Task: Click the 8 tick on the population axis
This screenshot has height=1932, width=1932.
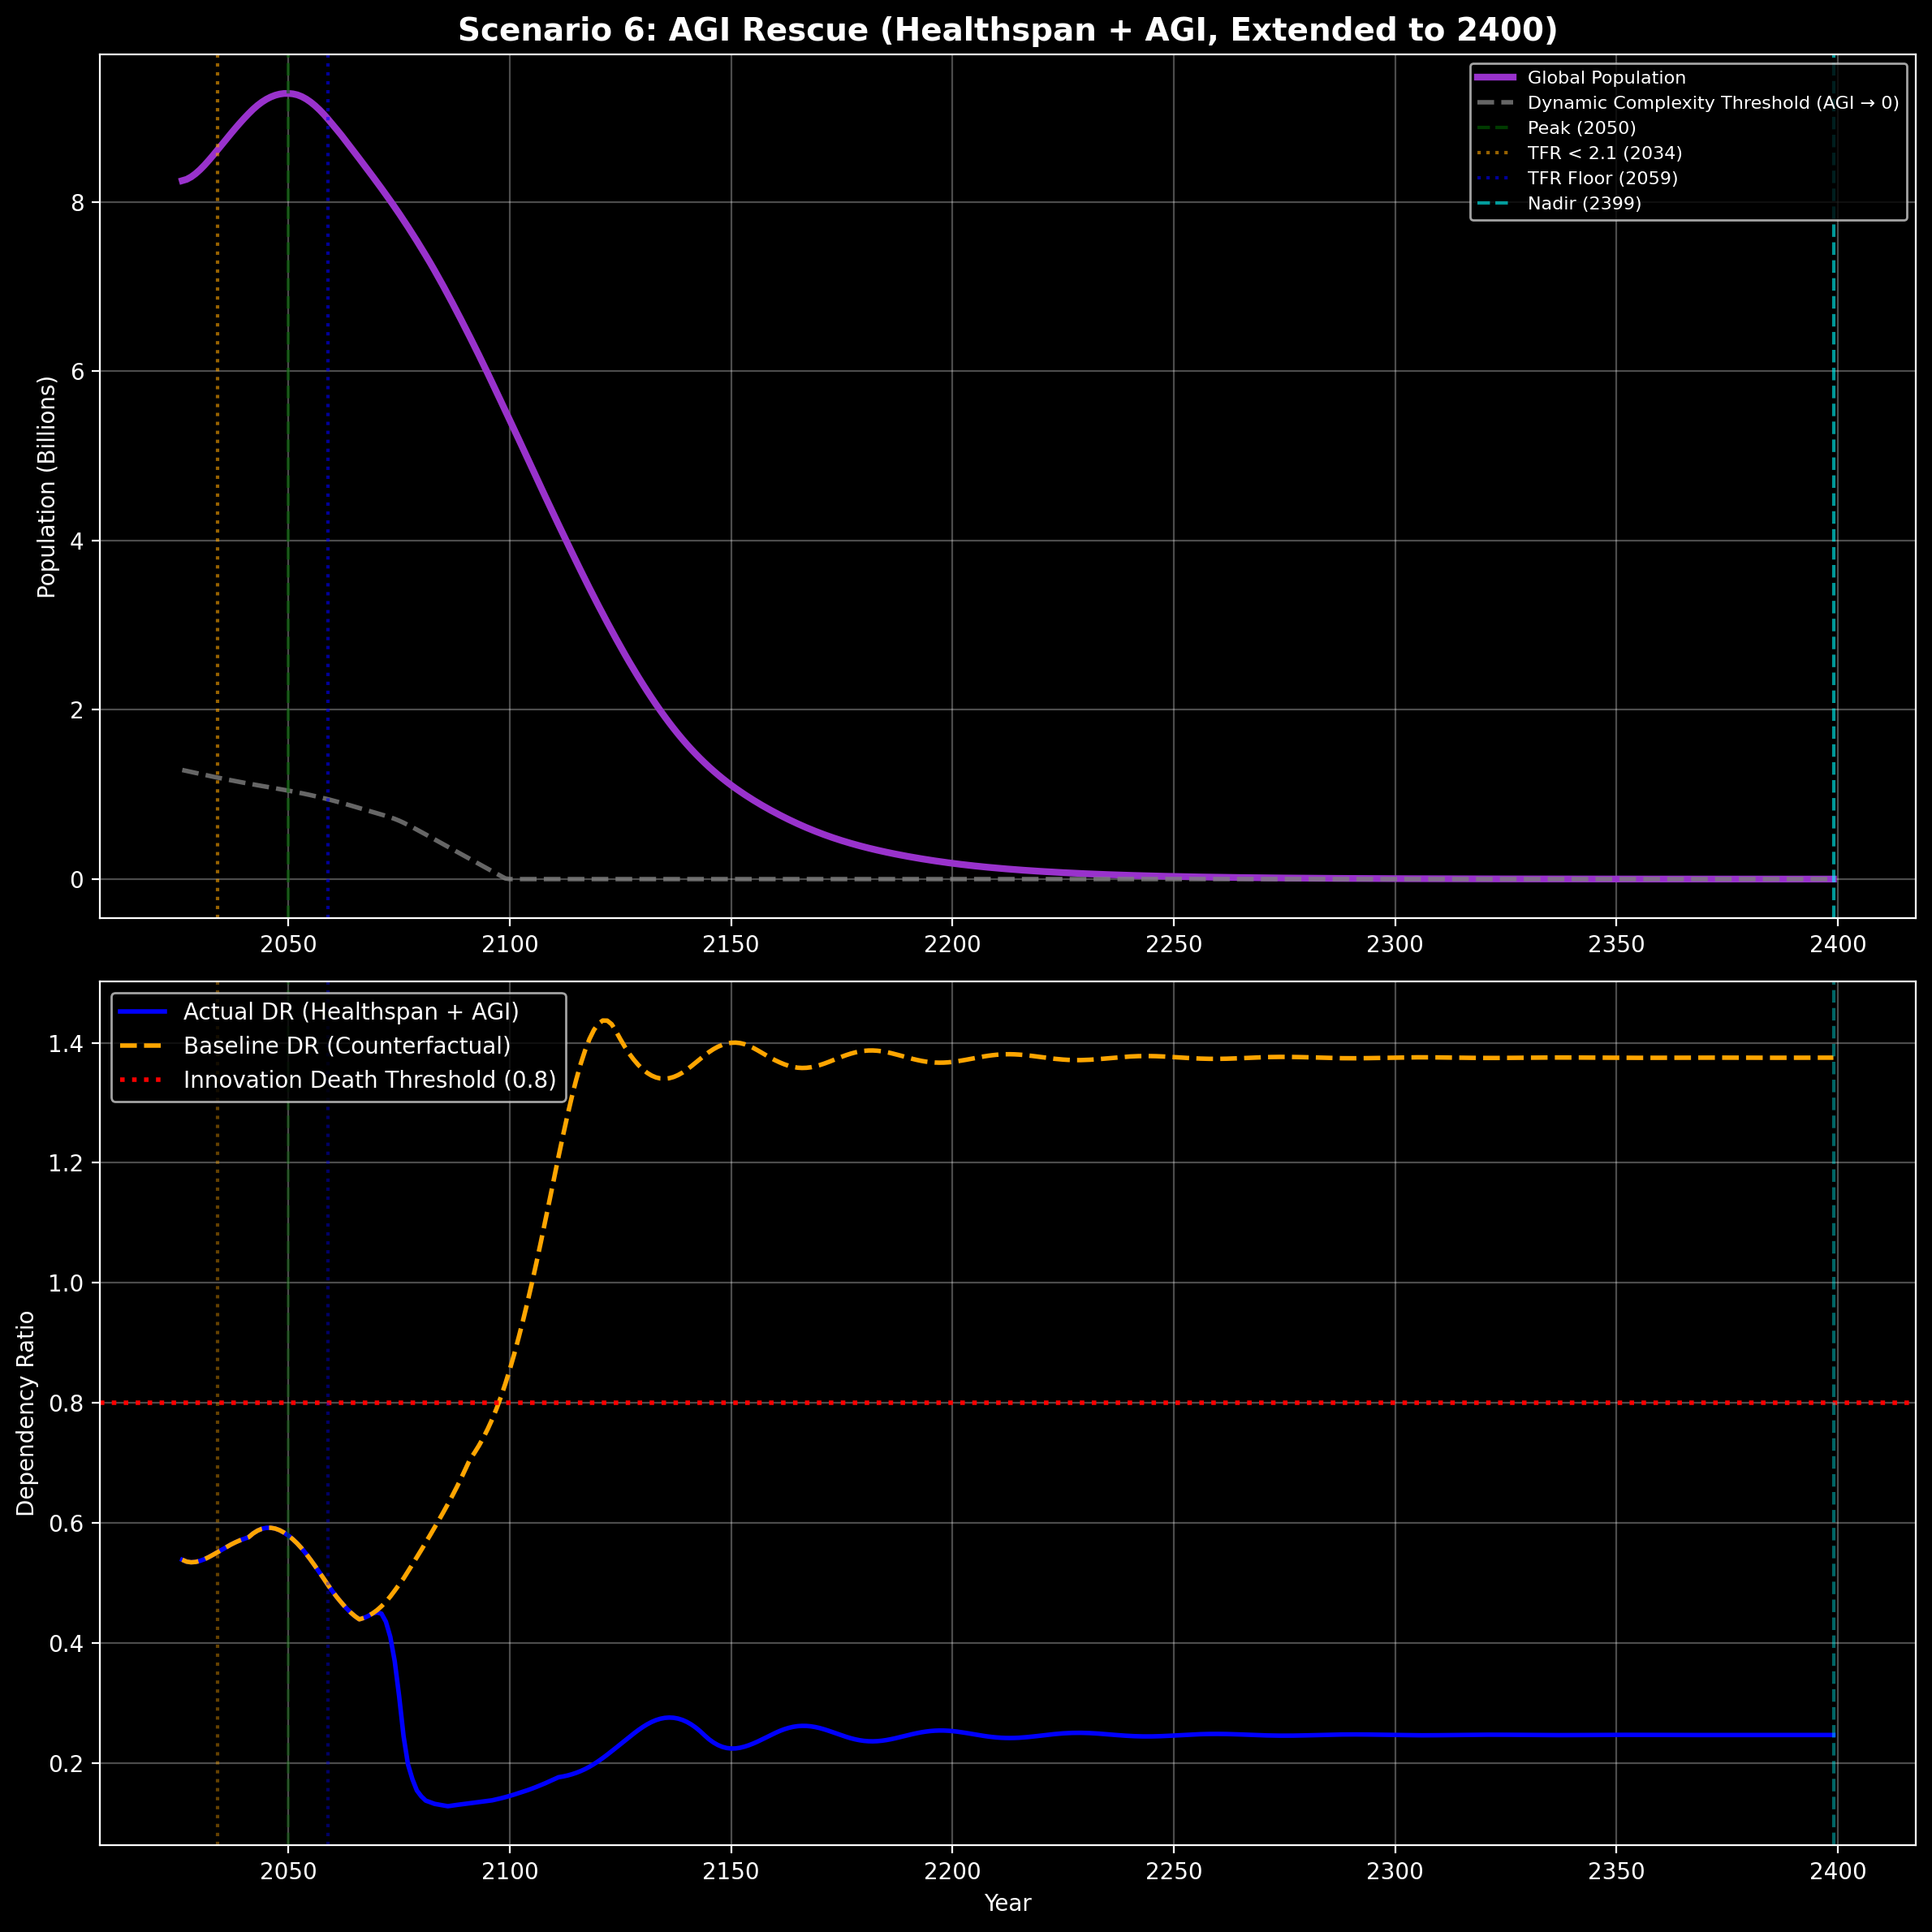Action: (78, 203)
